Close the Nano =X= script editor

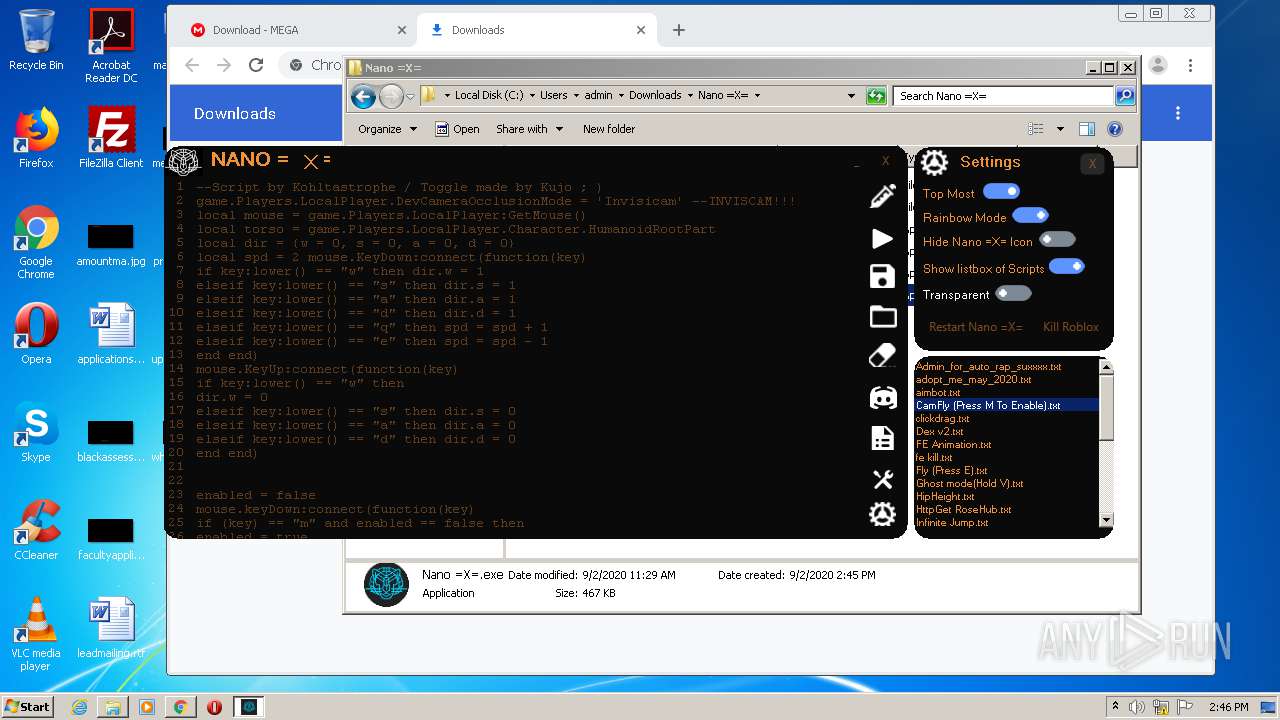[x=885, y=161]
